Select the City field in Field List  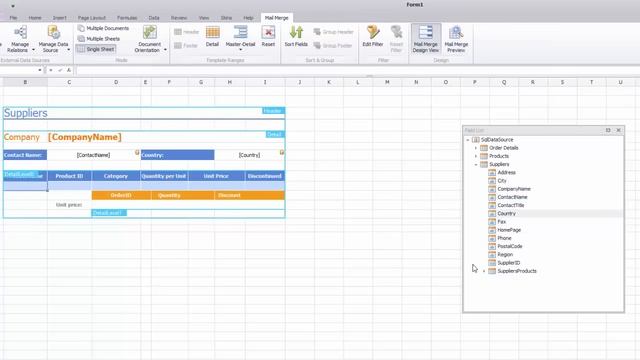[502, 180]
